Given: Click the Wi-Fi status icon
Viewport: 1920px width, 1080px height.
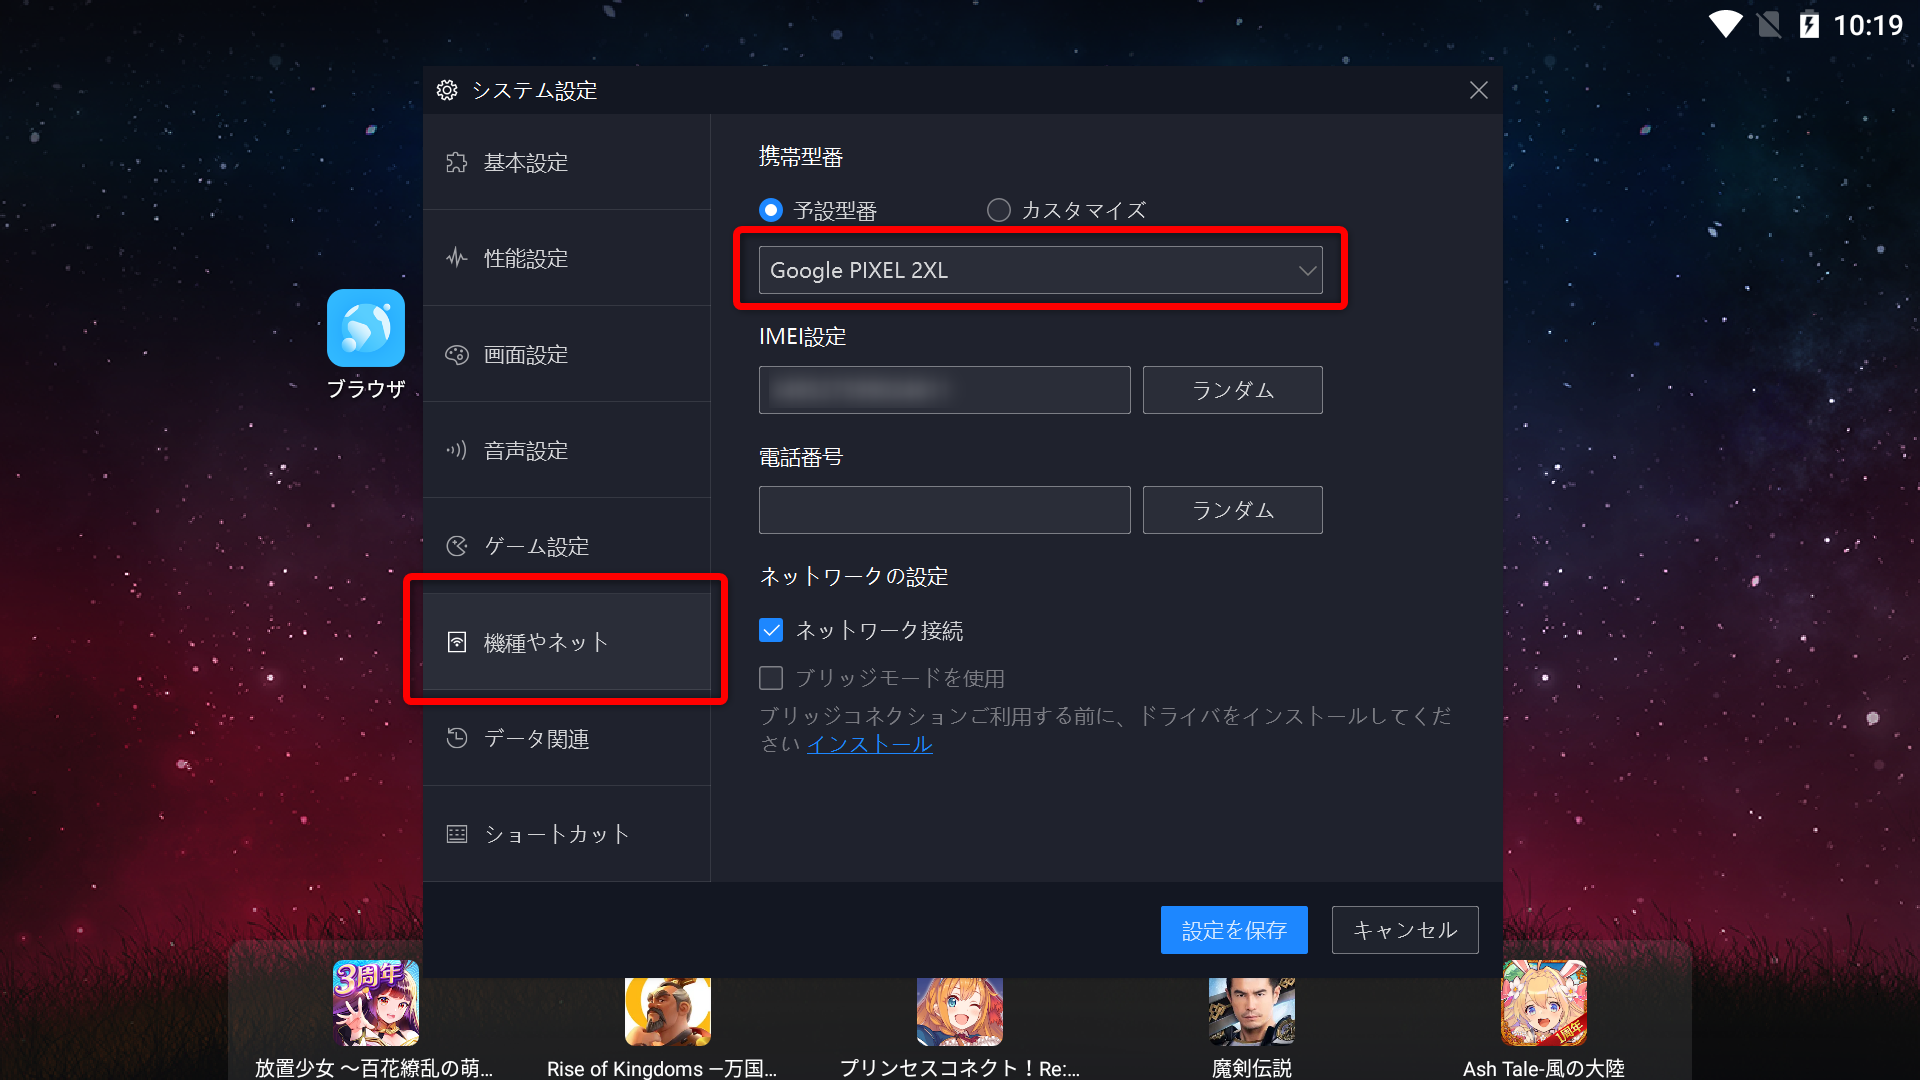Looking at the screenshot, I should [1725, 25].
